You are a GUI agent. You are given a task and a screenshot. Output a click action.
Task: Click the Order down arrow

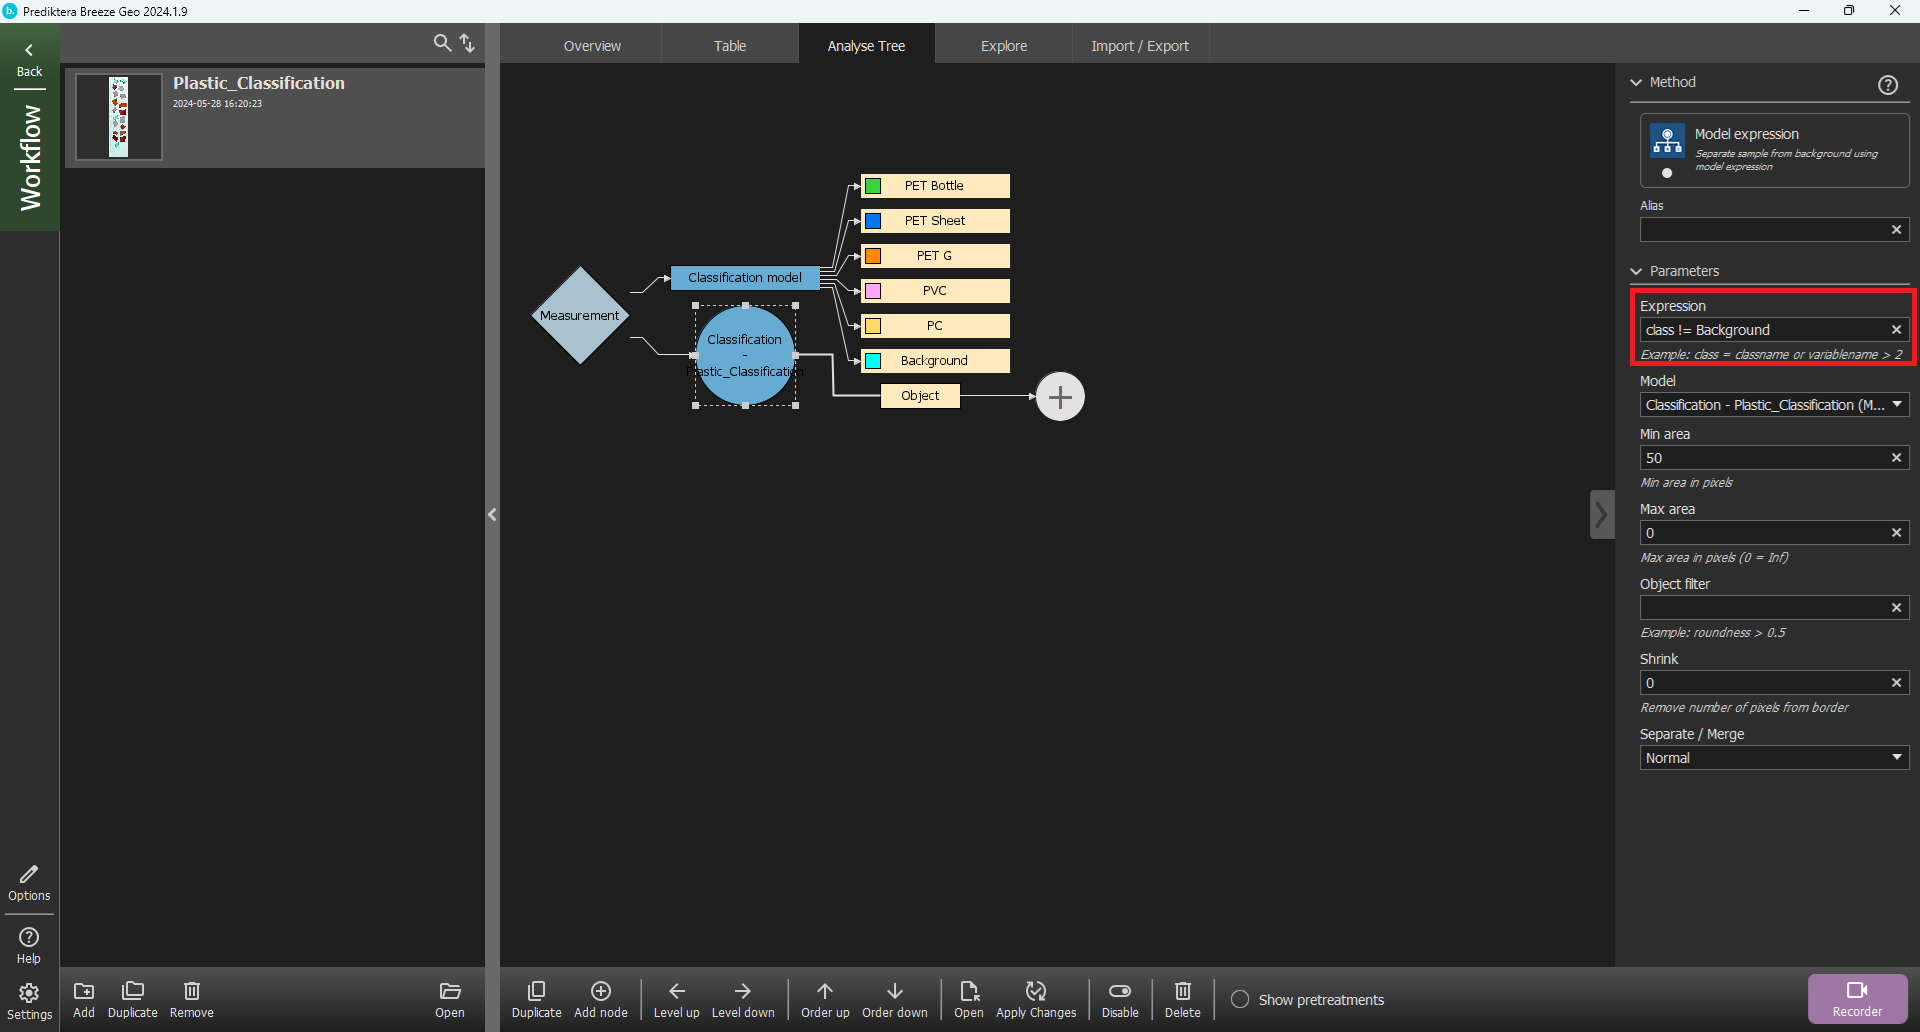point(894,991)
